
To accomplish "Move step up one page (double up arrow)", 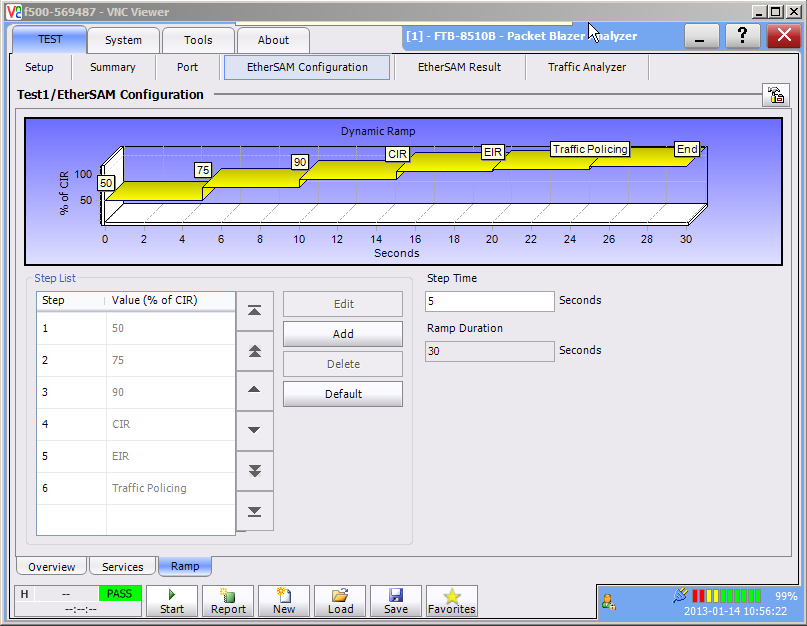I will coord(255,351).
